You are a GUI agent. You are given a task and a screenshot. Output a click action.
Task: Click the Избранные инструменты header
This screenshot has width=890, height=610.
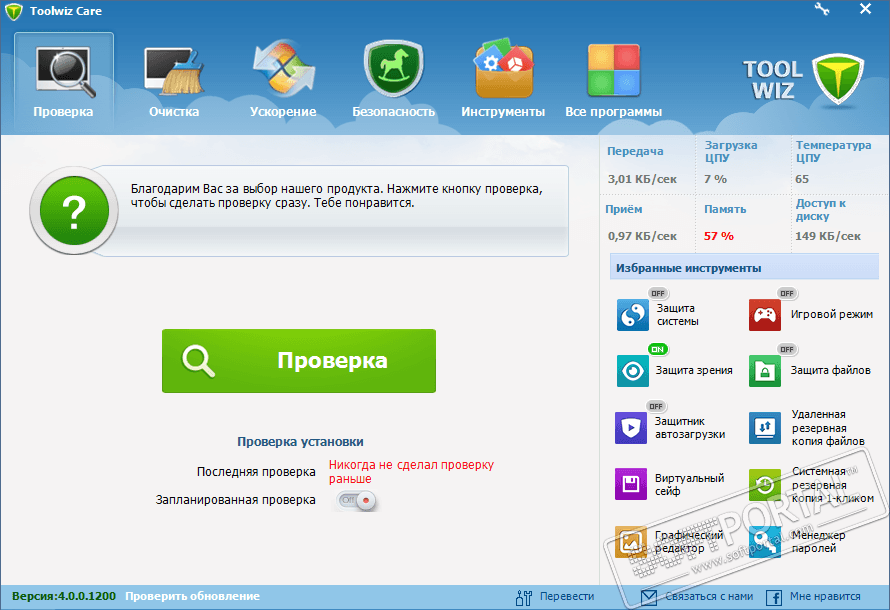[744, 268]
